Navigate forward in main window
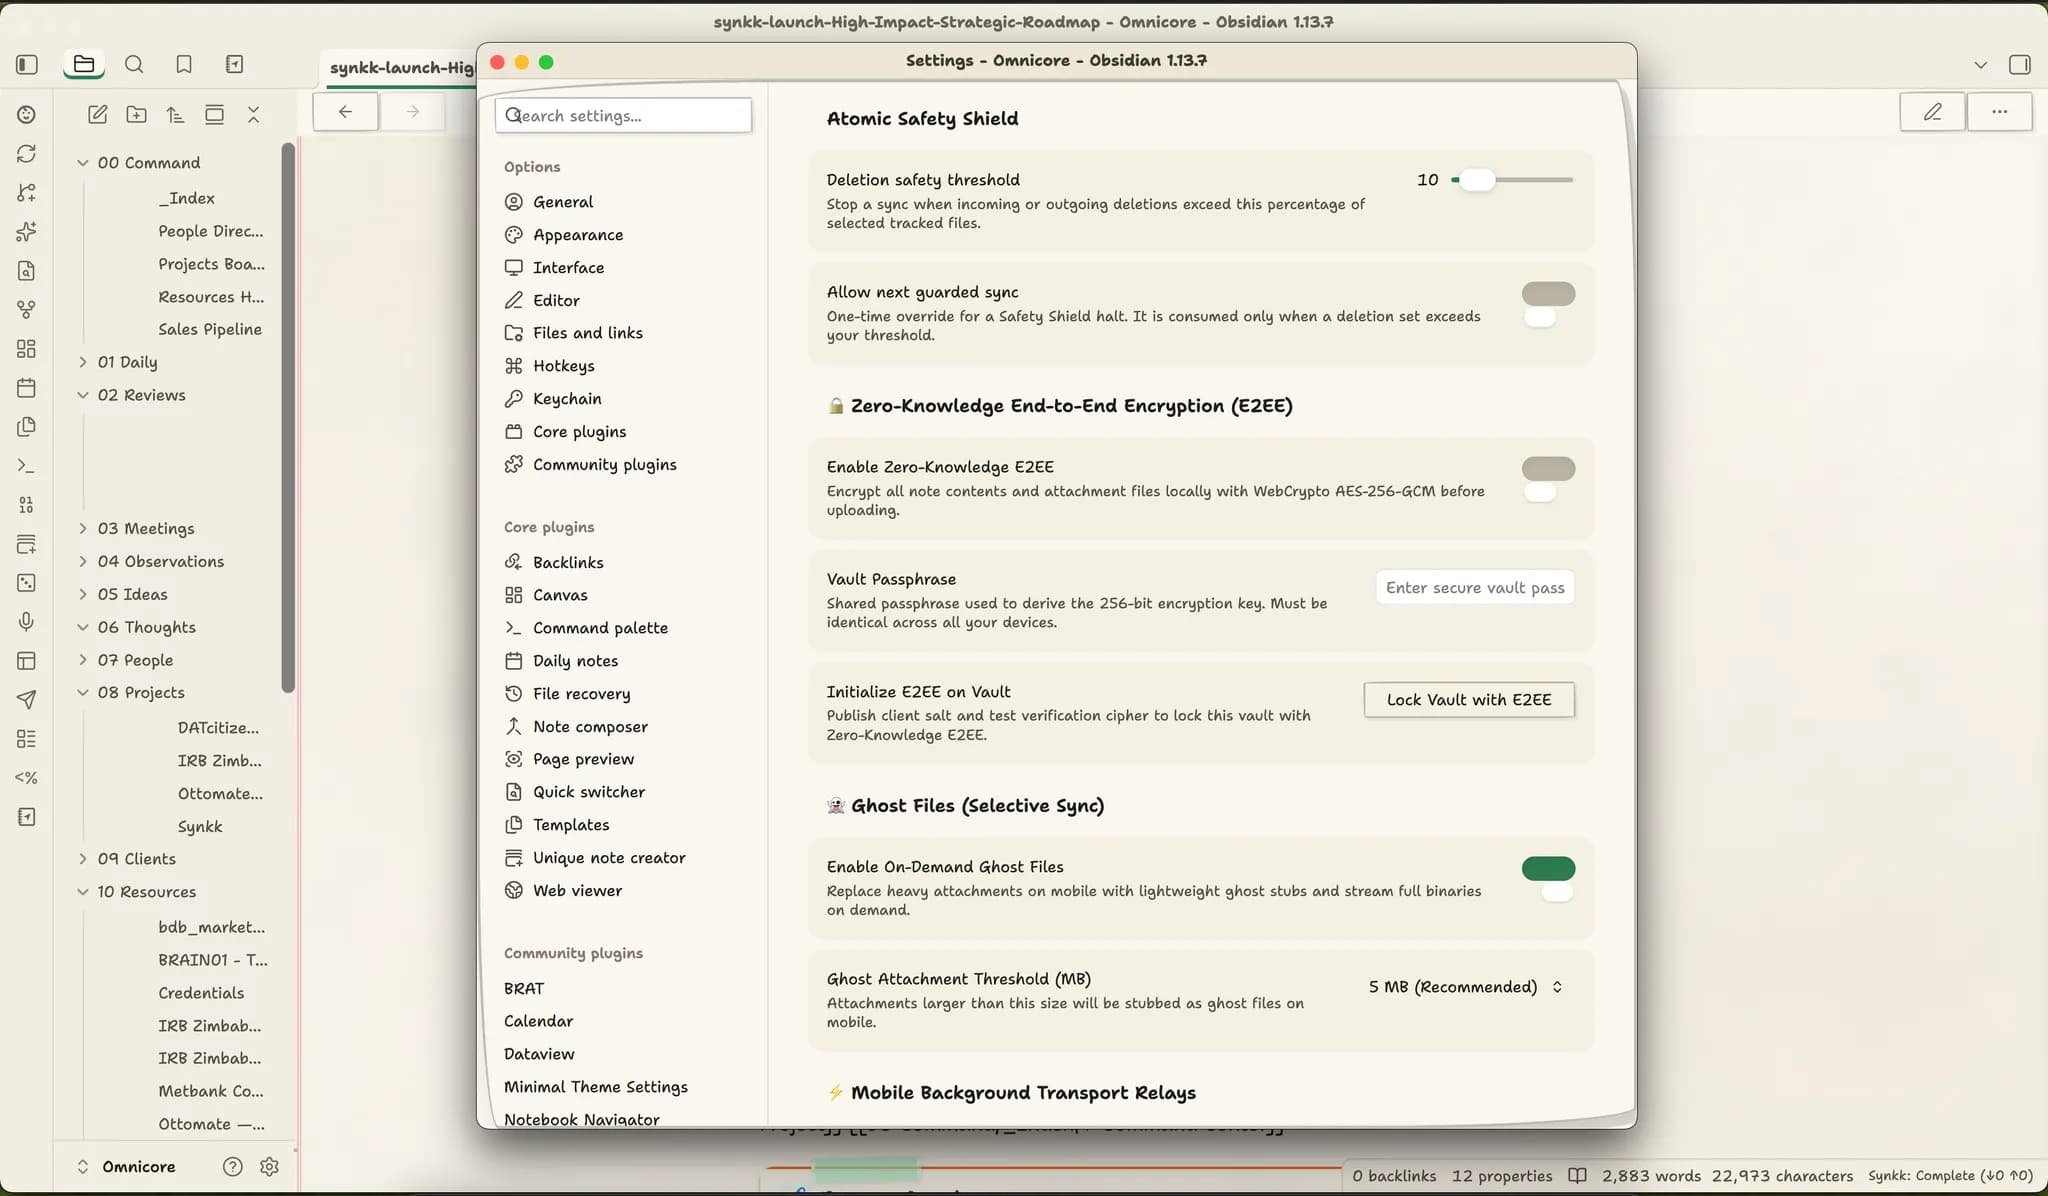 [x=412, y=112]
